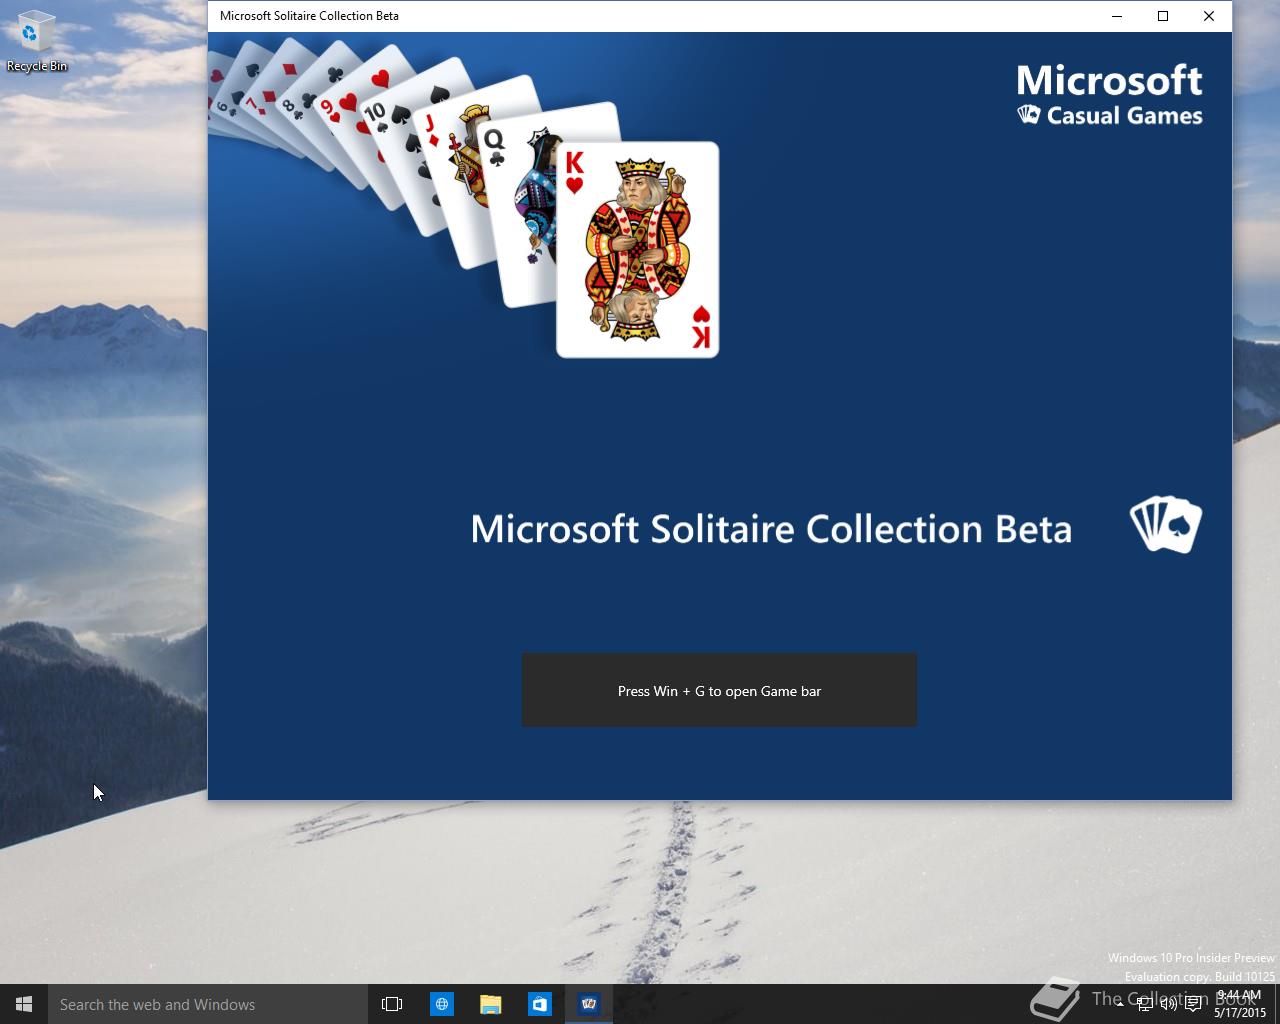The image size is (1280, 1024).
Task: Open the network status tray icon
Action: click(x=1145, y=1005)
